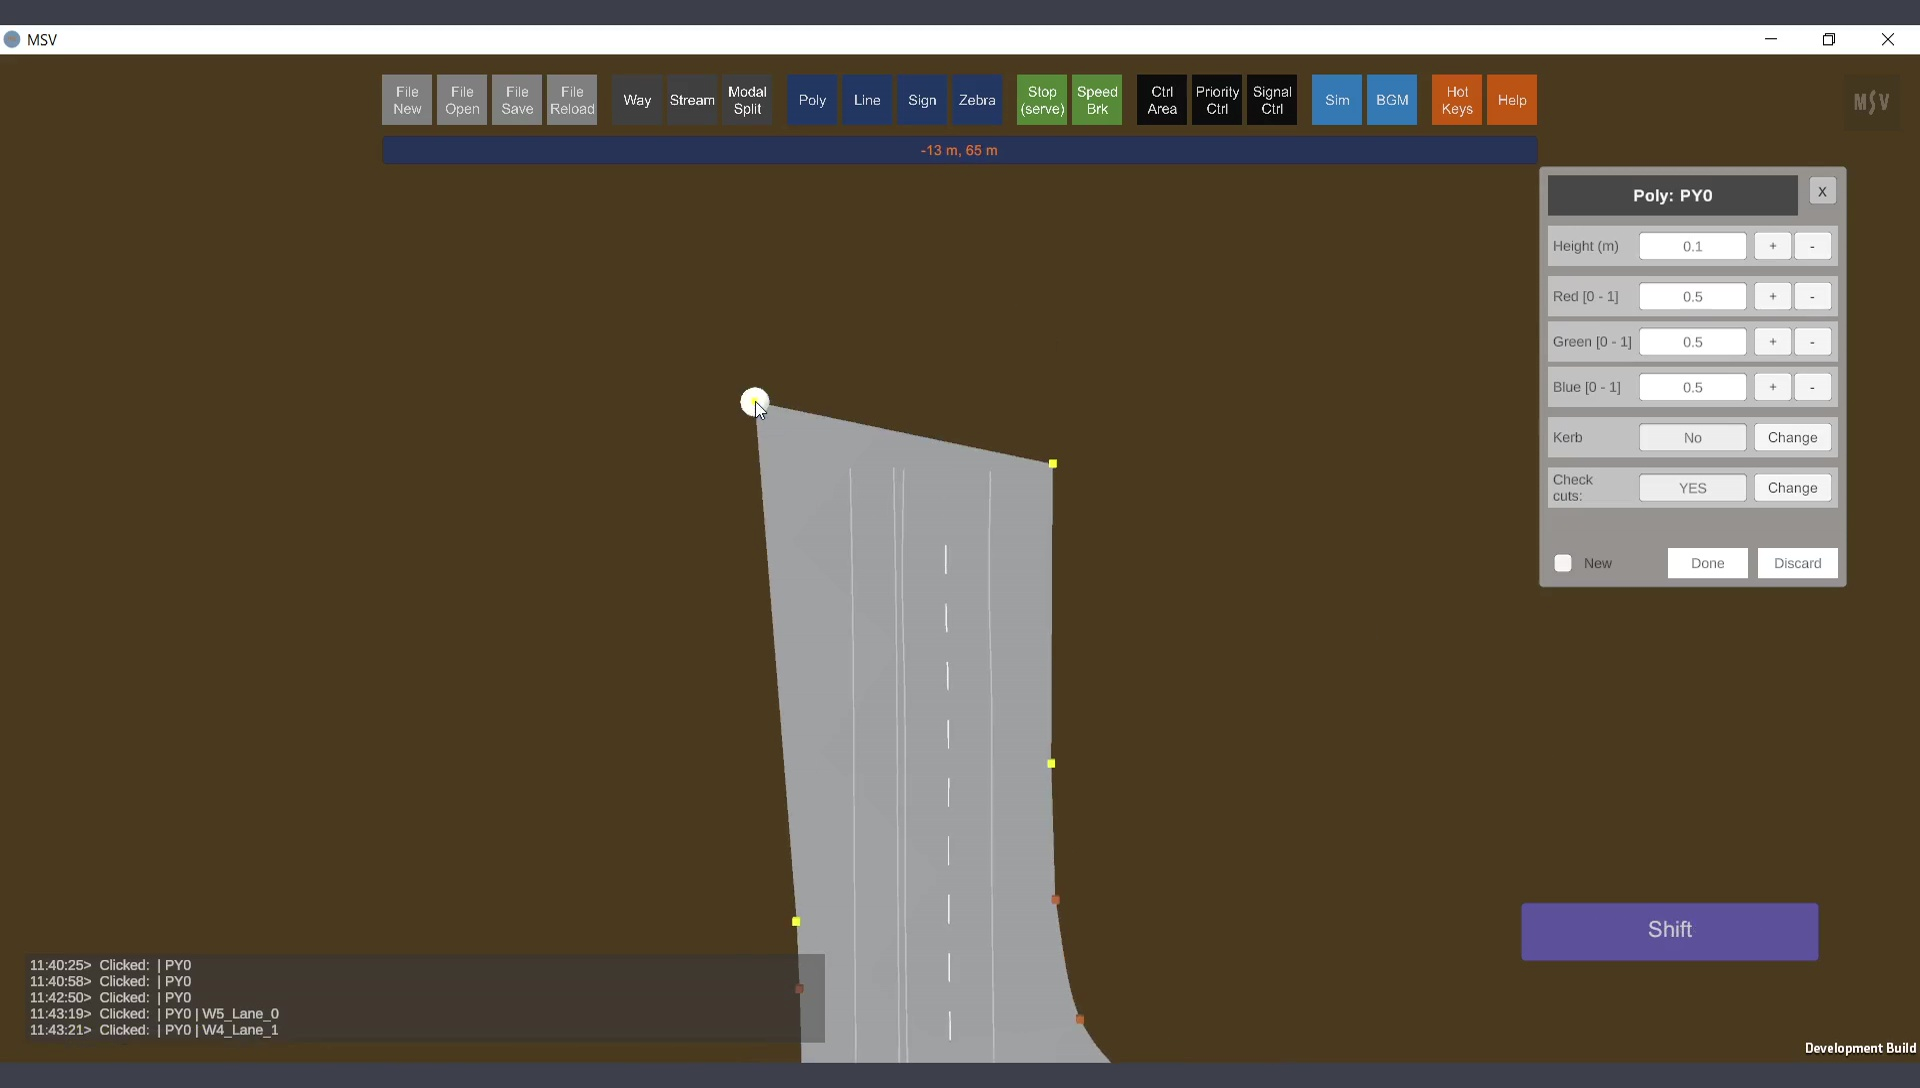
Task: Click the Speed Brk button
Action: pos(1096,100)
